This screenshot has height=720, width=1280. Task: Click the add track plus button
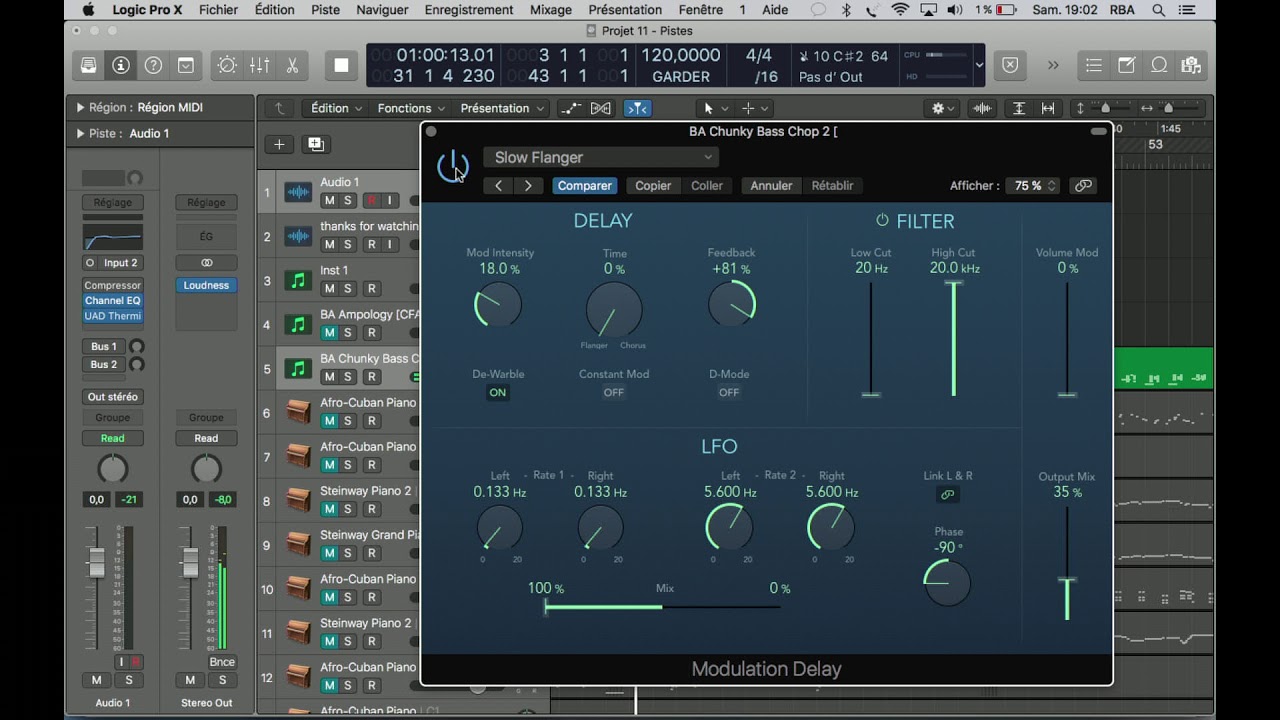[x=279, y=144]
